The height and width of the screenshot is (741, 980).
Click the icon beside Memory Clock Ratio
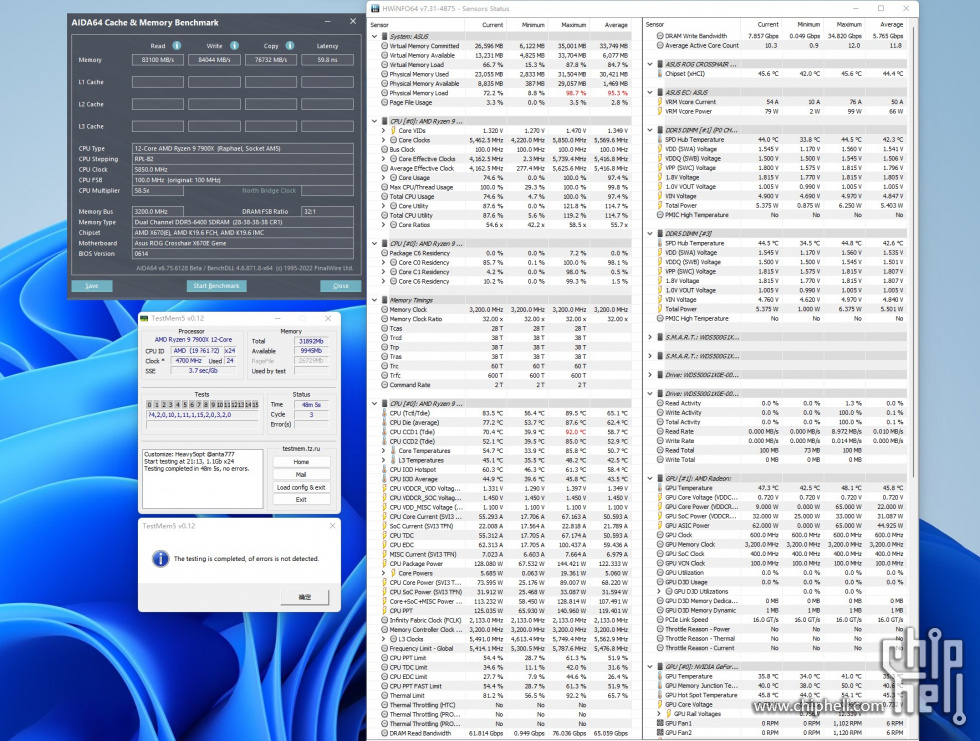tap(384, 319)
